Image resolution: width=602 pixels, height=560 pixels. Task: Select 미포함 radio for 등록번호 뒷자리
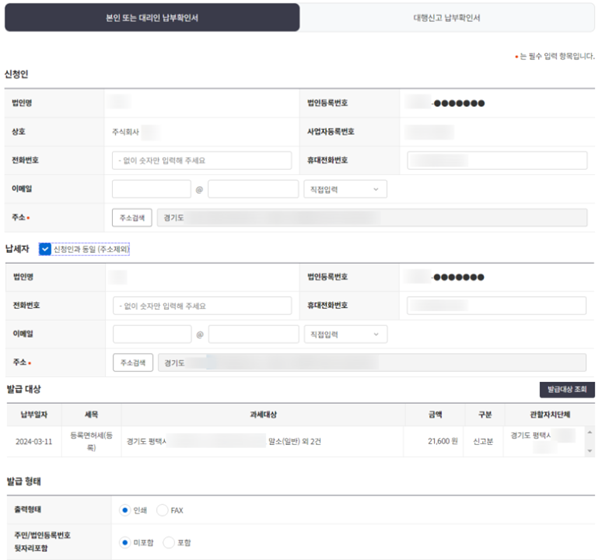click(125, 541)
